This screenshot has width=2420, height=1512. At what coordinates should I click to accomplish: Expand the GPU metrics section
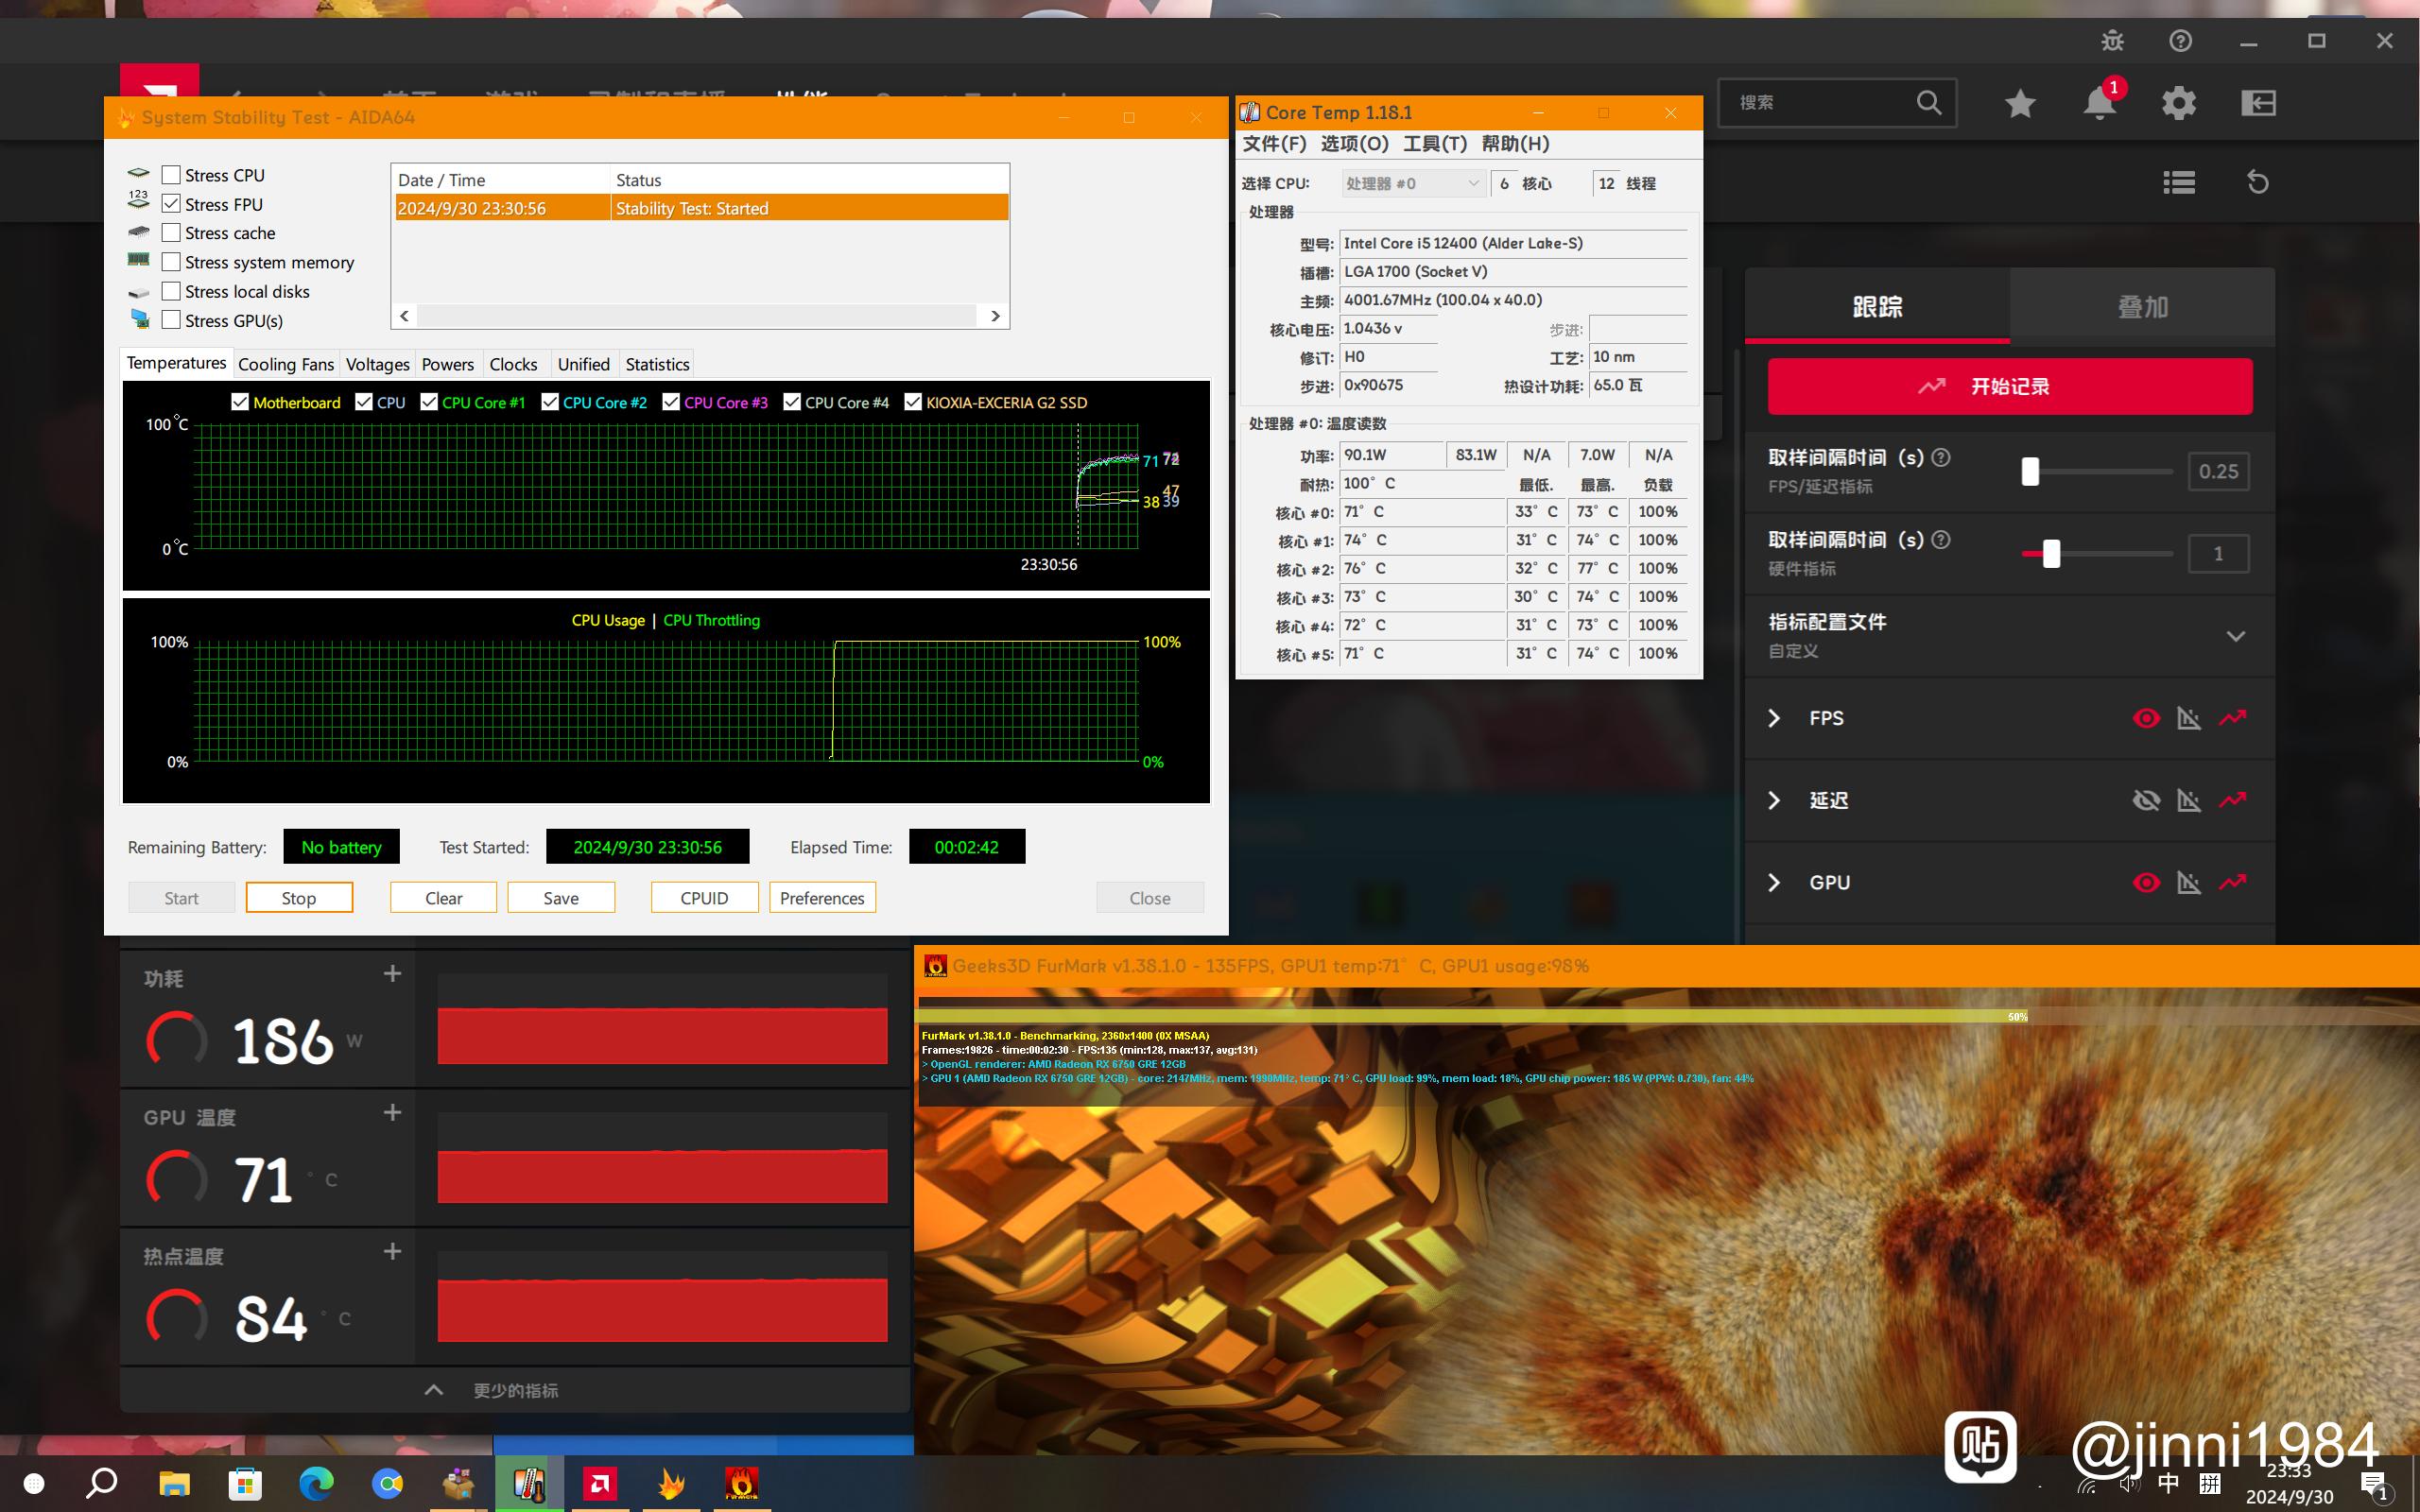1774,882
